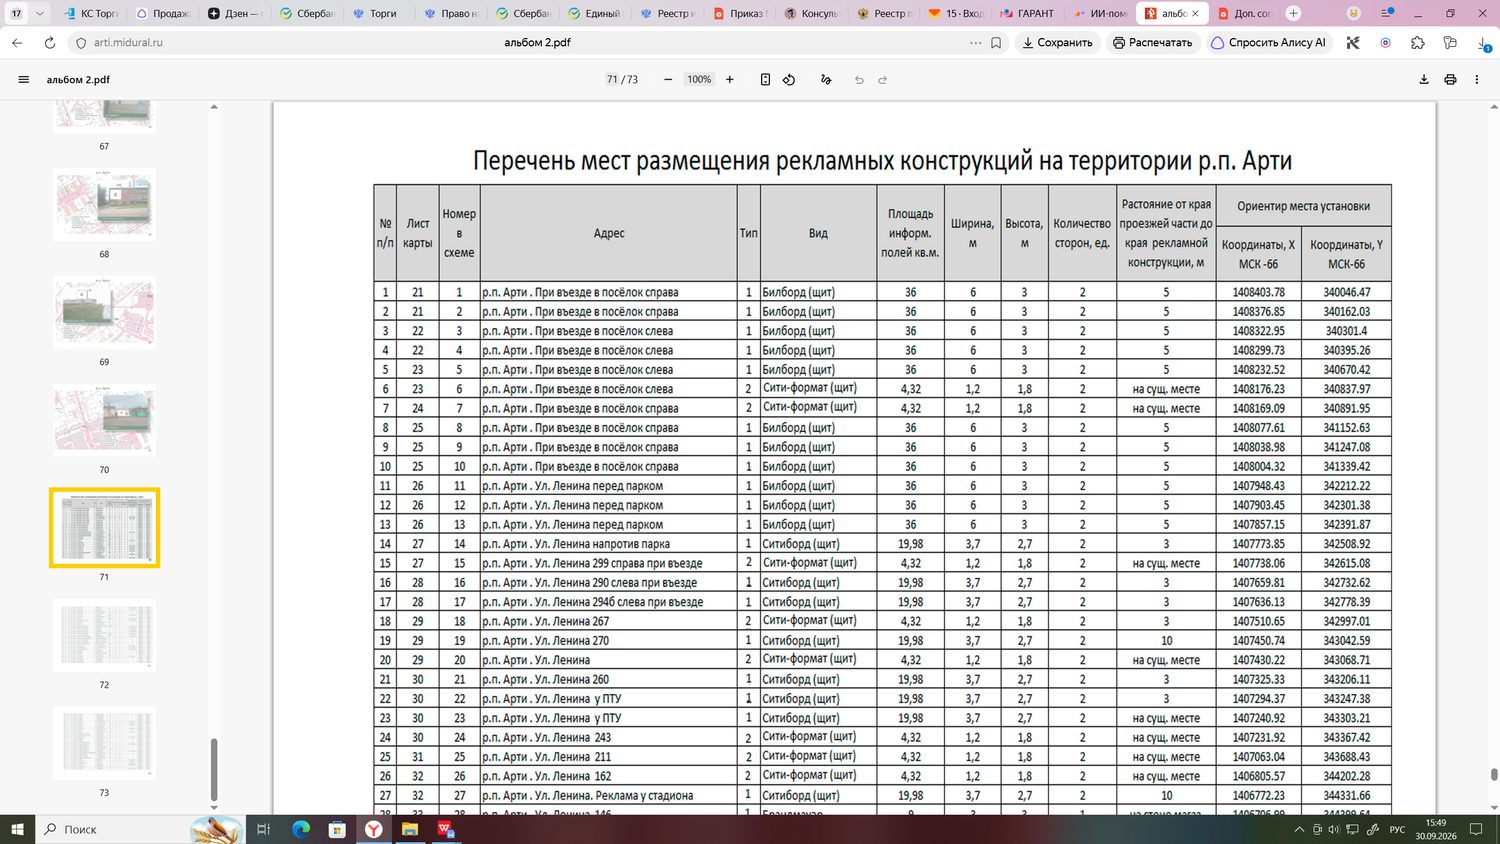Select page 72 thumbnail
Screen dimensions: 1500x844
click(104, 636)
